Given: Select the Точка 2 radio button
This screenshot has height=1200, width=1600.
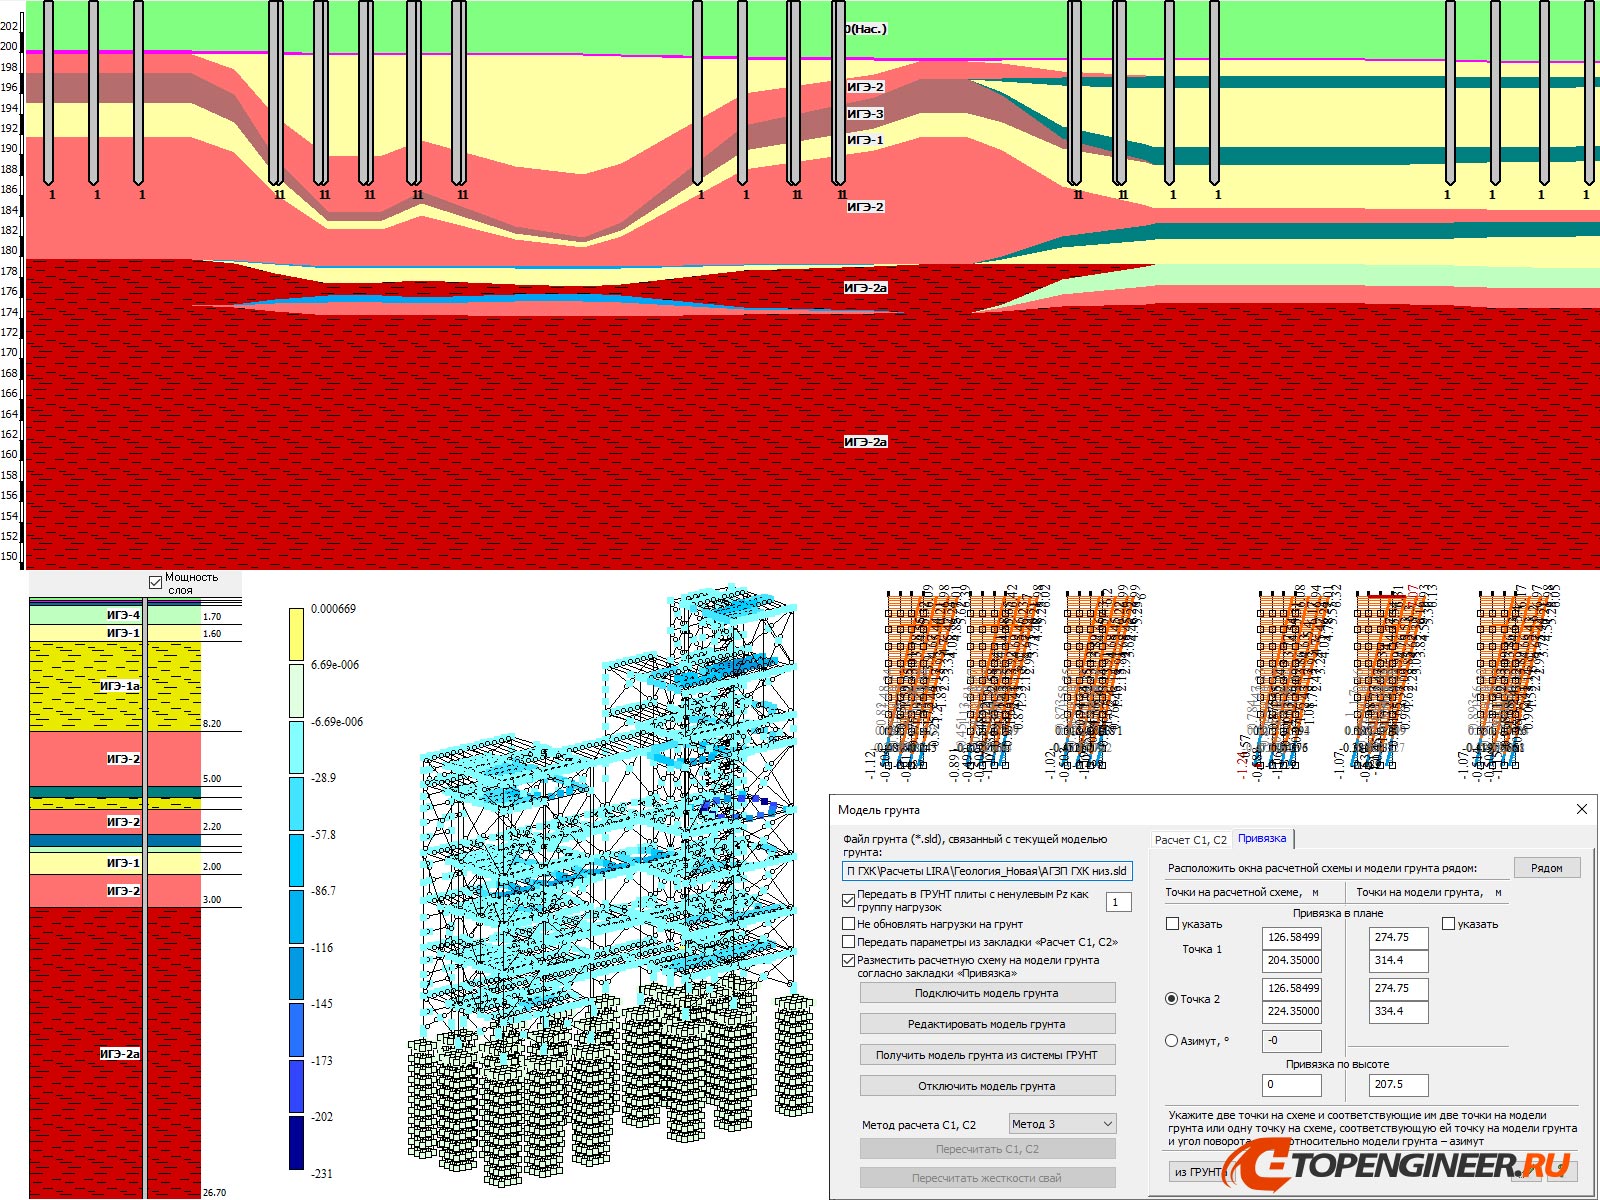Looking at the screenshot, I should click(1172, 999).
